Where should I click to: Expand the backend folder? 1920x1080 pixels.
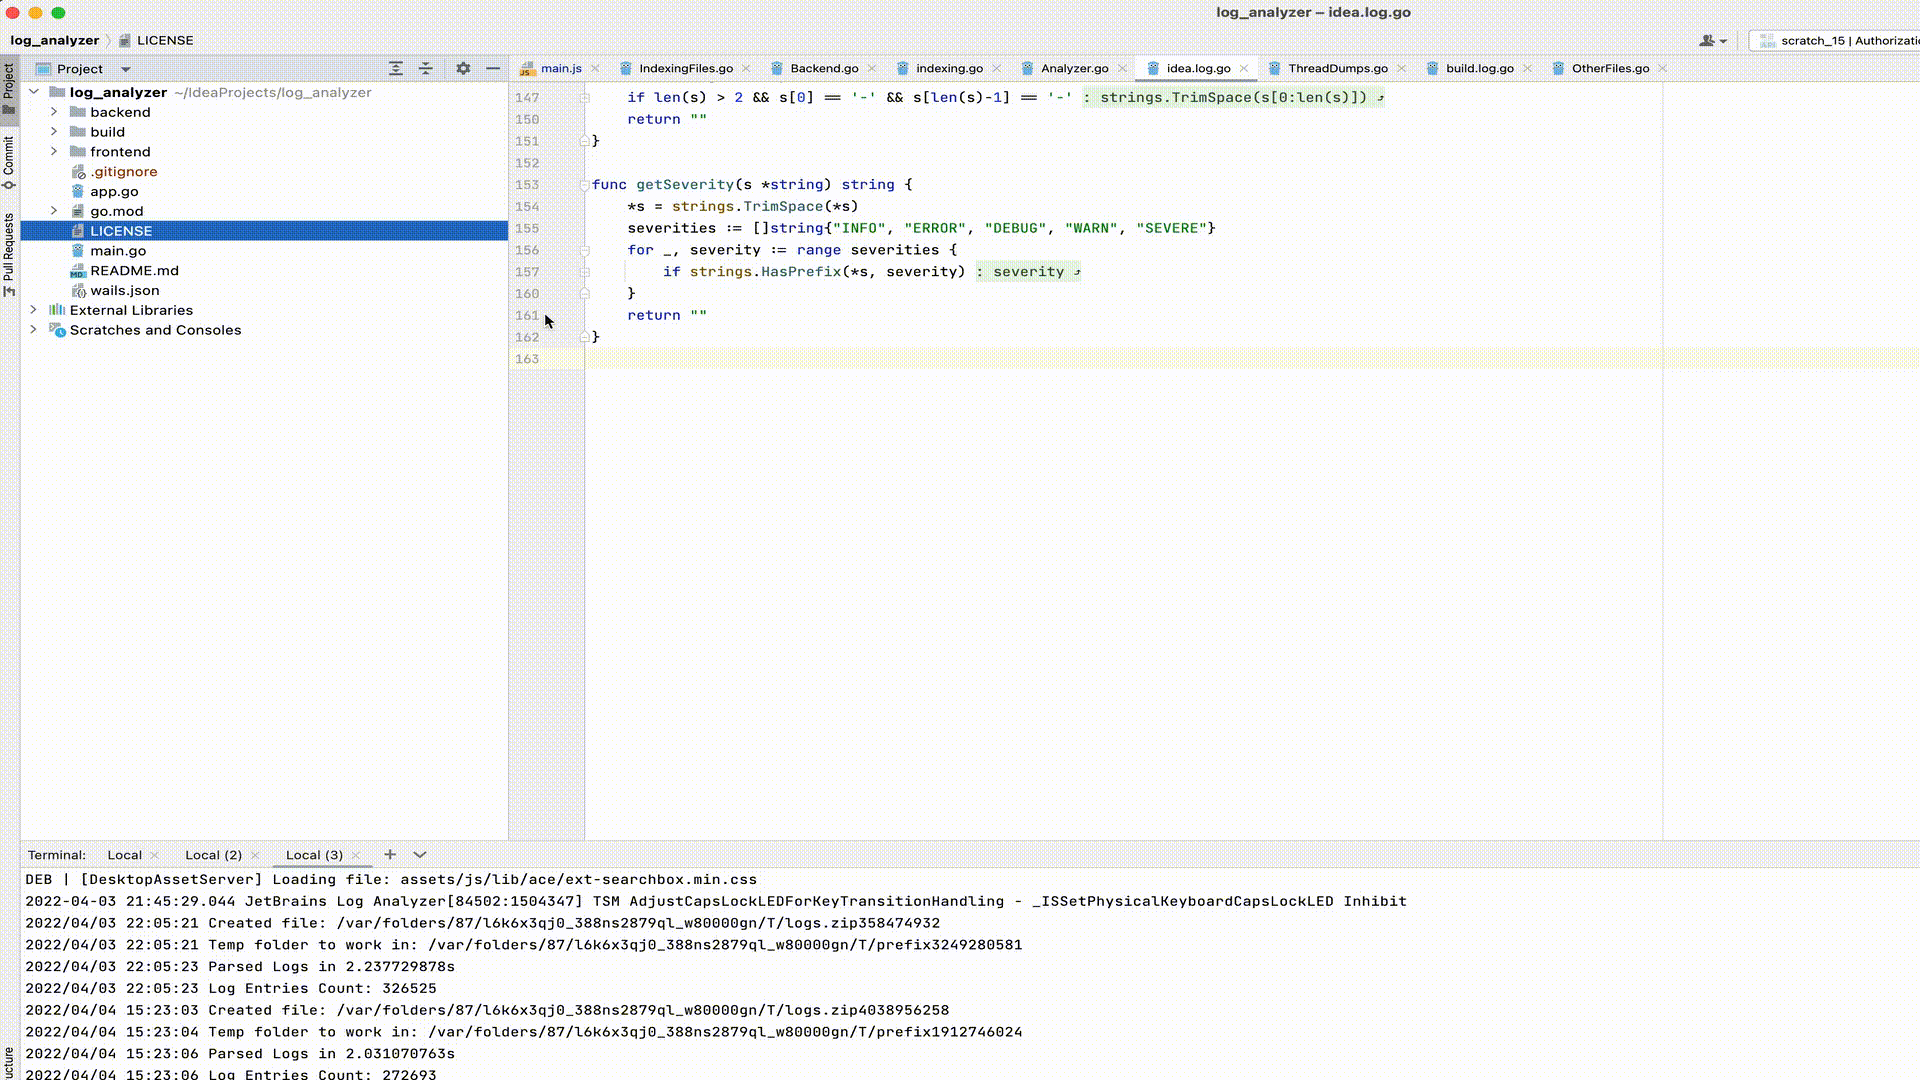[54, 112]
